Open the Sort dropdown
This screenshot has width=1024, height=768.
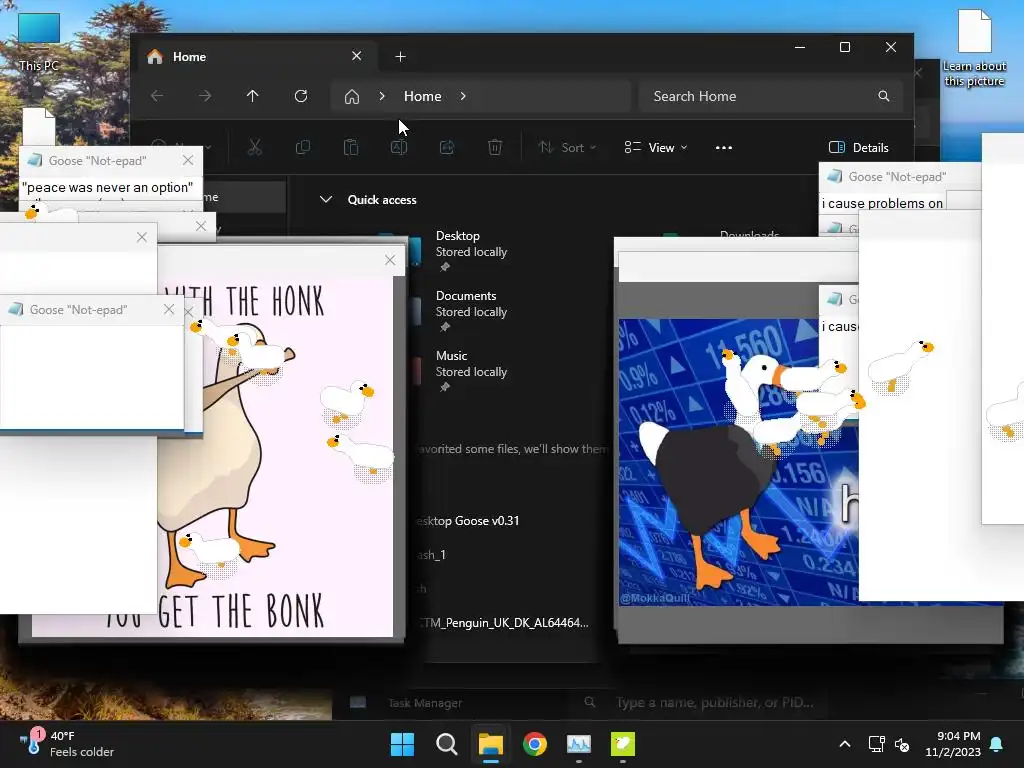tap(566, 148)
